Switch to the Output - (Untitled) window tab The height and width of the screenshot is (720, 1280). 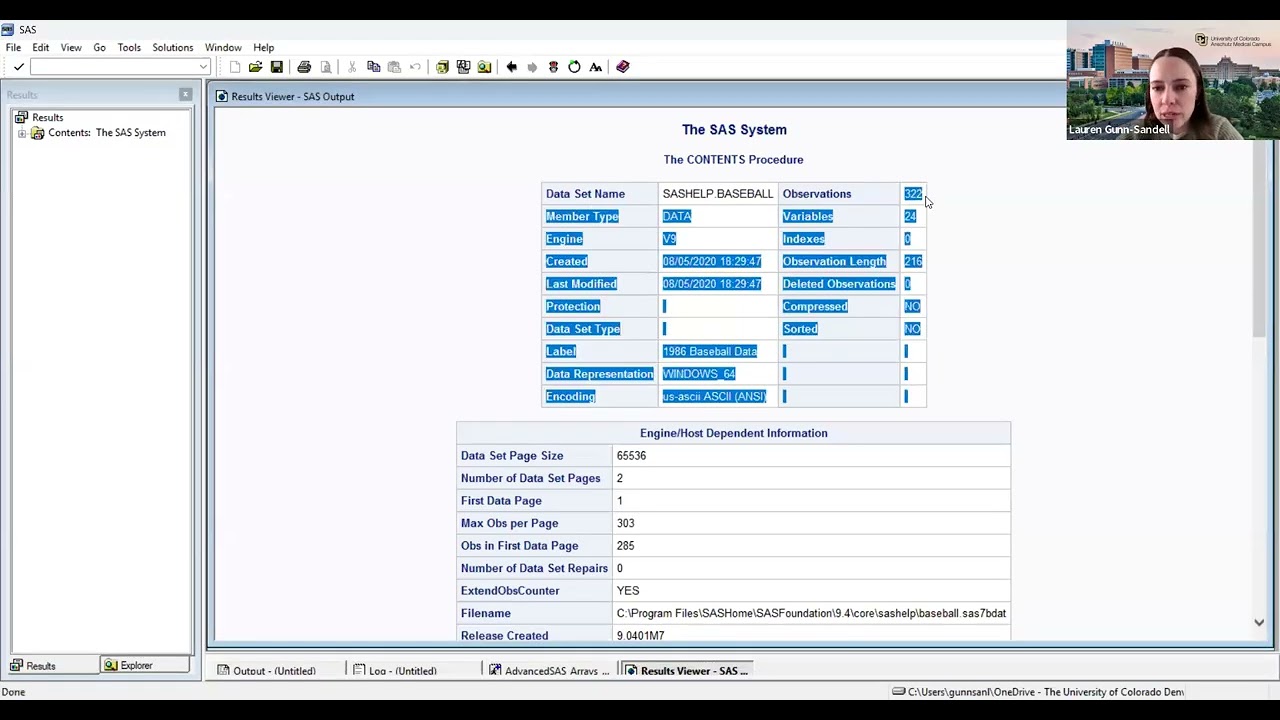tap(274, 671)
